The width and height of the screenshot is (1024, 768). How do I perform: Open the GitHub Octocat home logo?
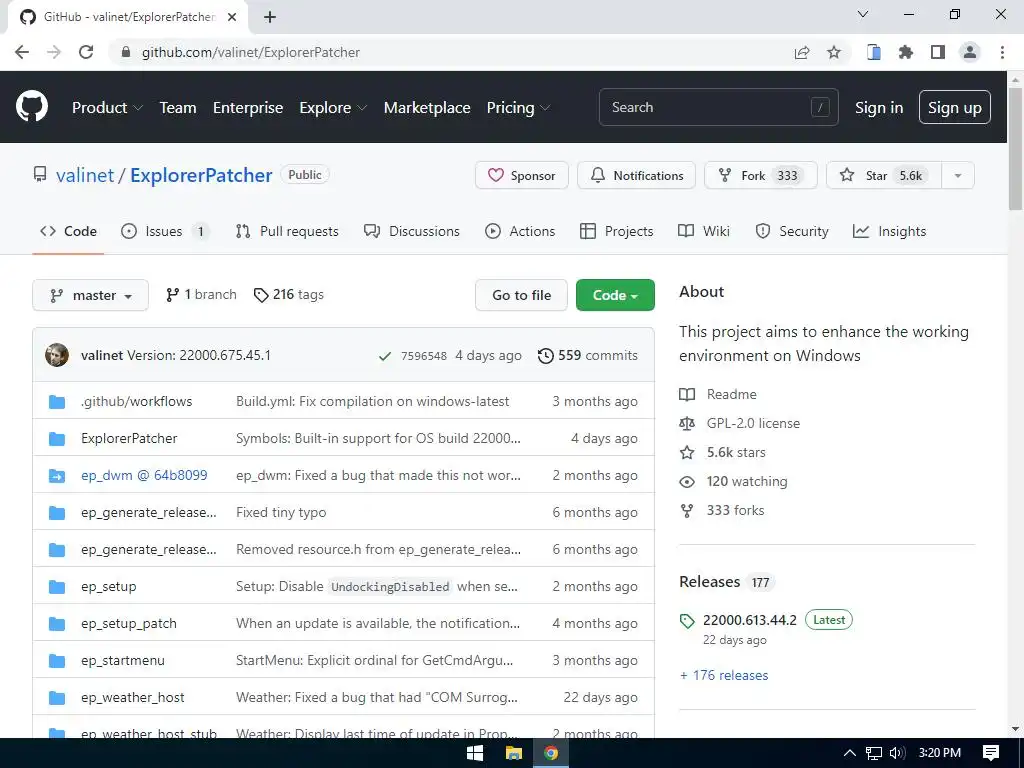31,107
